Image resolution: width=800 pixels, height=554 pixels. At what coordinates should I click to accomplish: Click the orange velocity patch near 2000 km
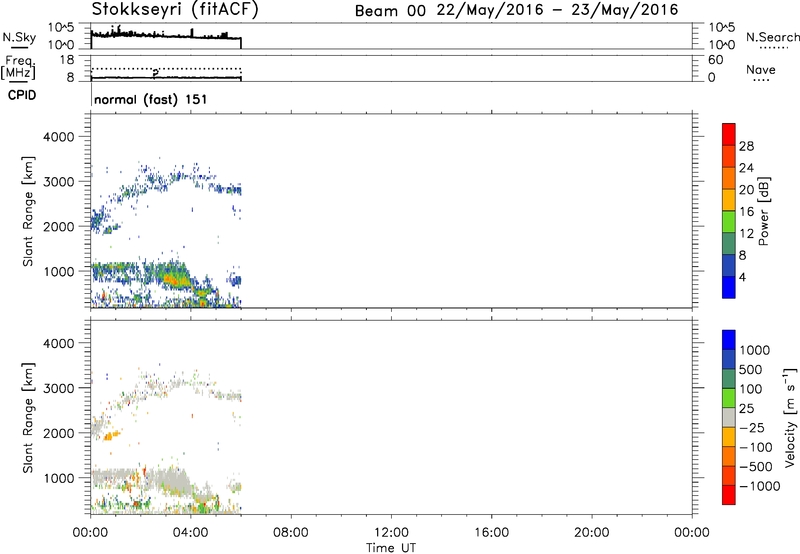[x=111, y=436]
